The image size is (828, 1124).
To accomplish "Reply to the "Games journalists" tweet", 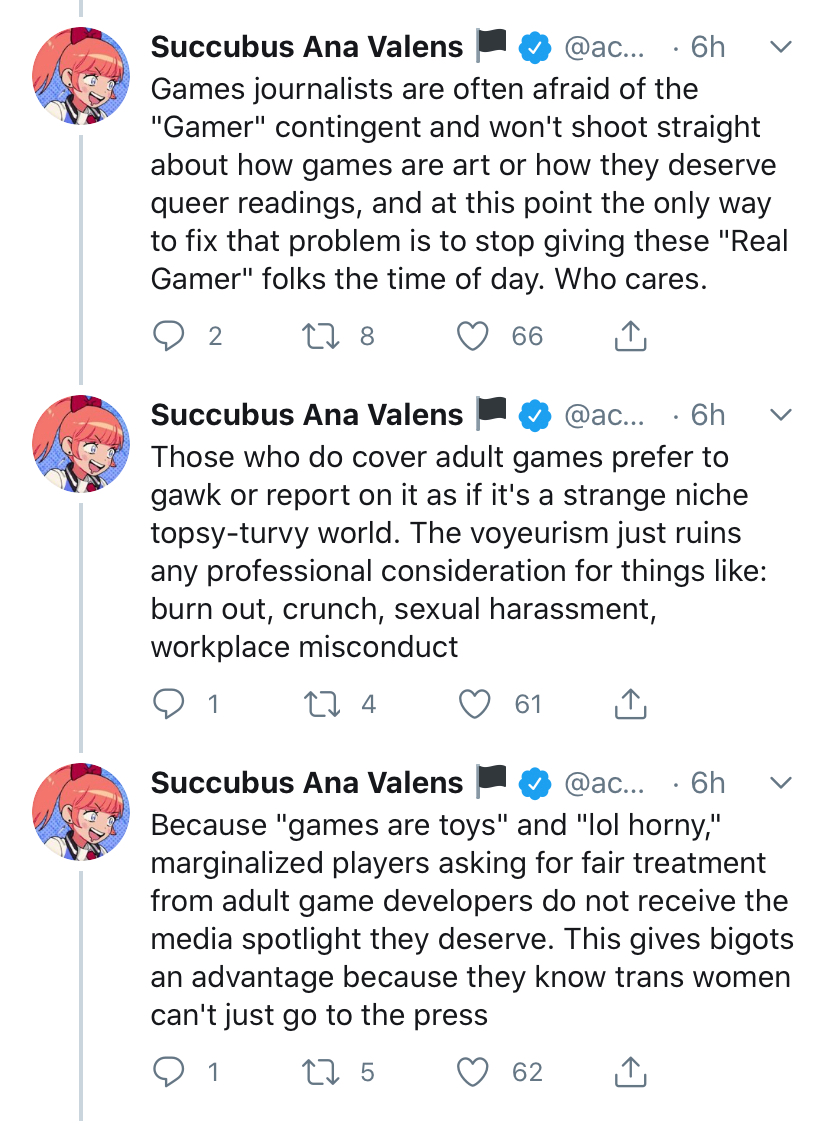I will (x=170, y=337).
